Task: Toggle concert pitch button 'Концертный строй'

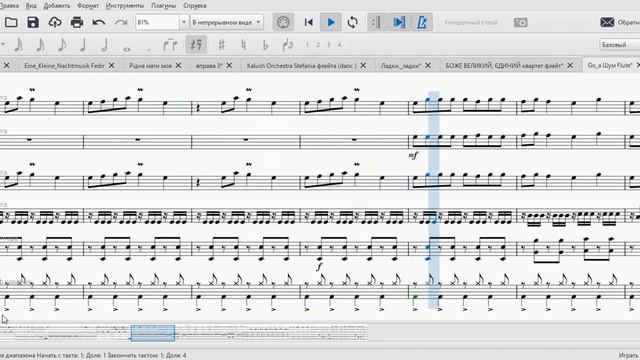Action: (471, 22)
